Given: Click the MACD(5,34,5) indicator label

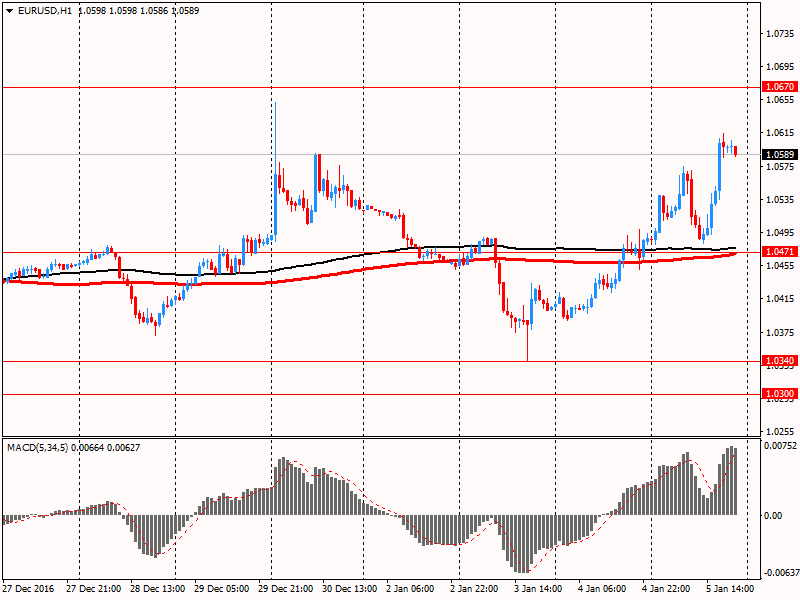Looking at the screenshot, I should tap(38, 447).
